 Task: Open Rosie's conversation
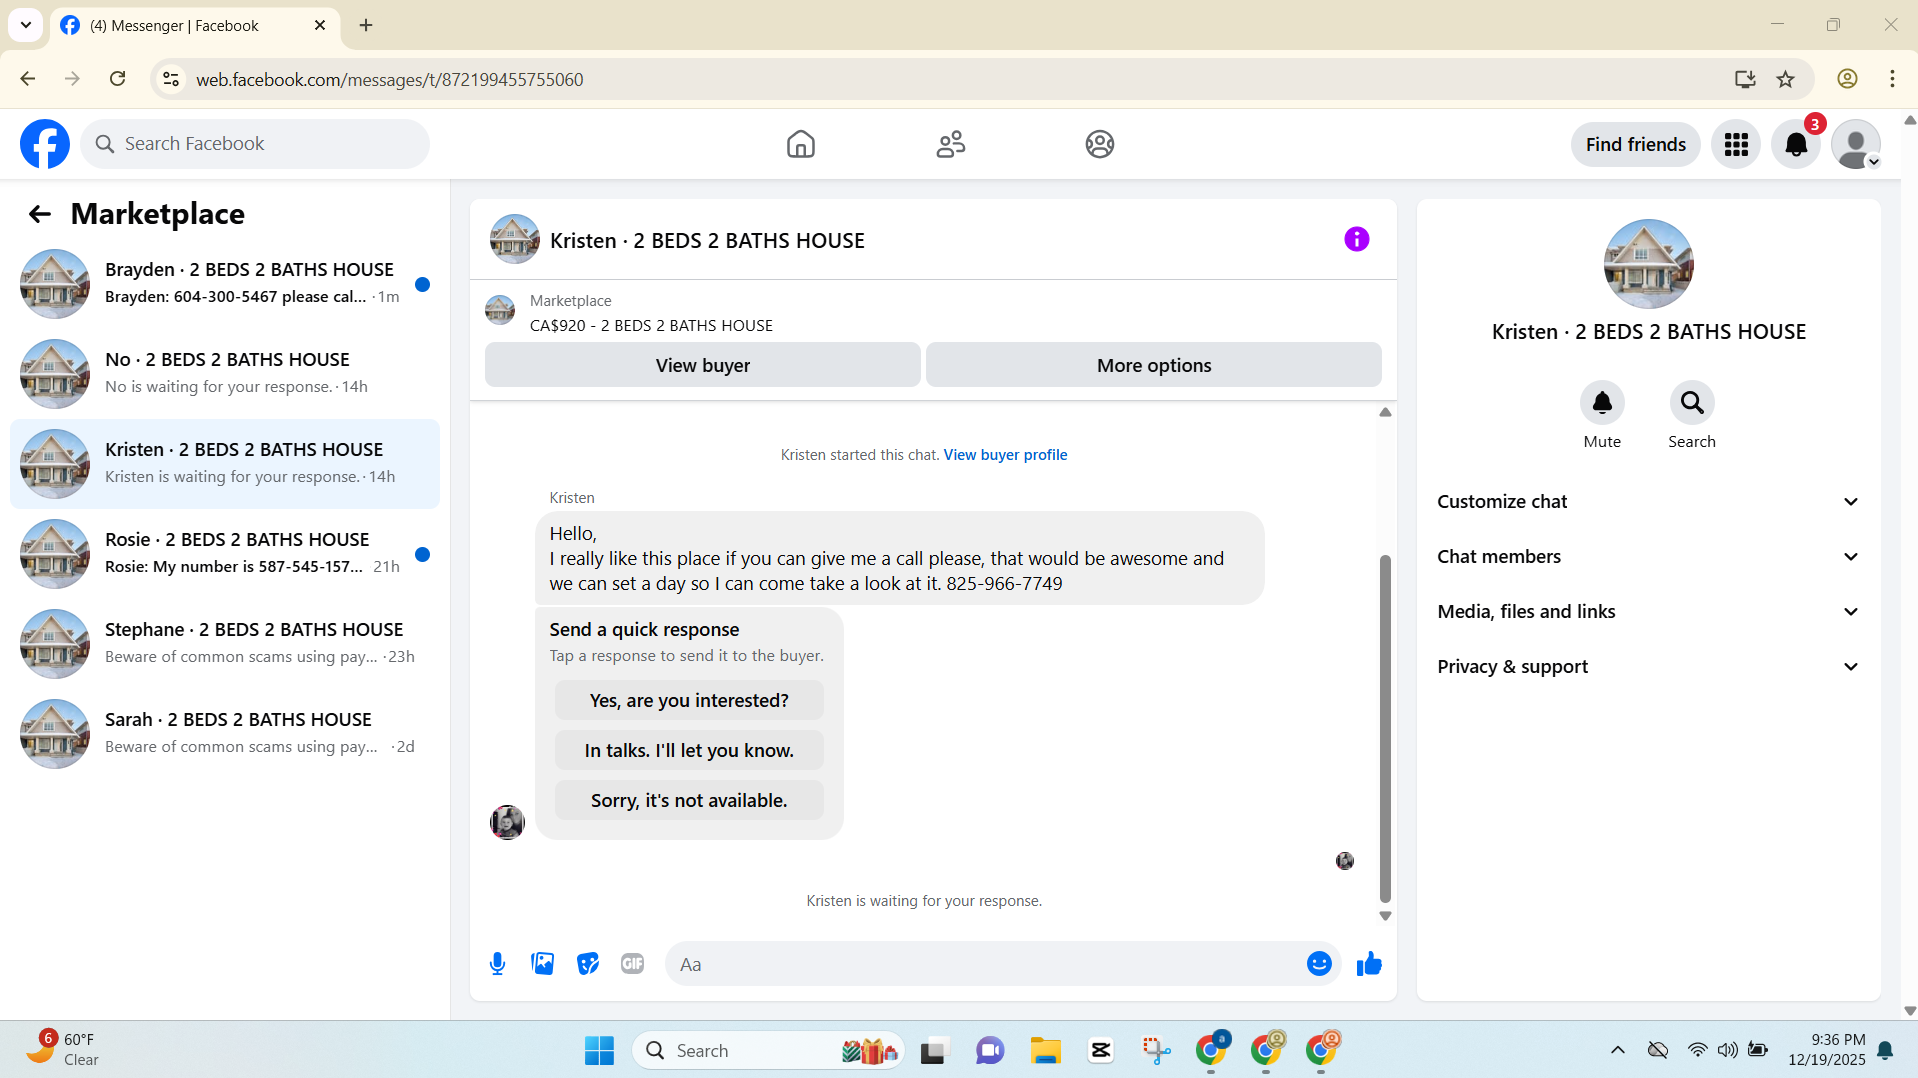click(225, 554)
